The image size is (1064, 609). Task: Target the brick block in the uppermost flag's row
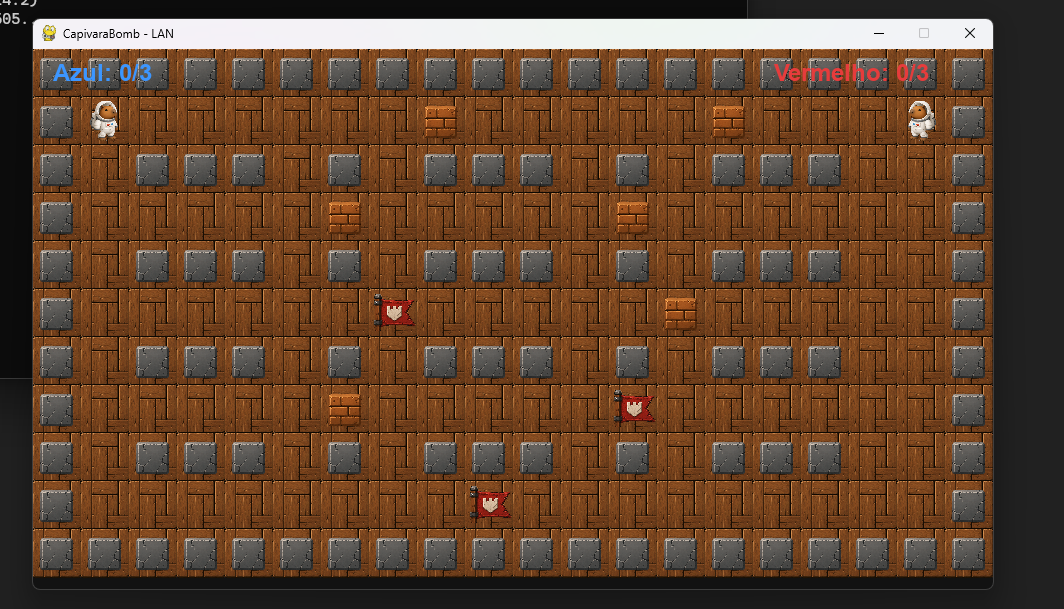681,313
